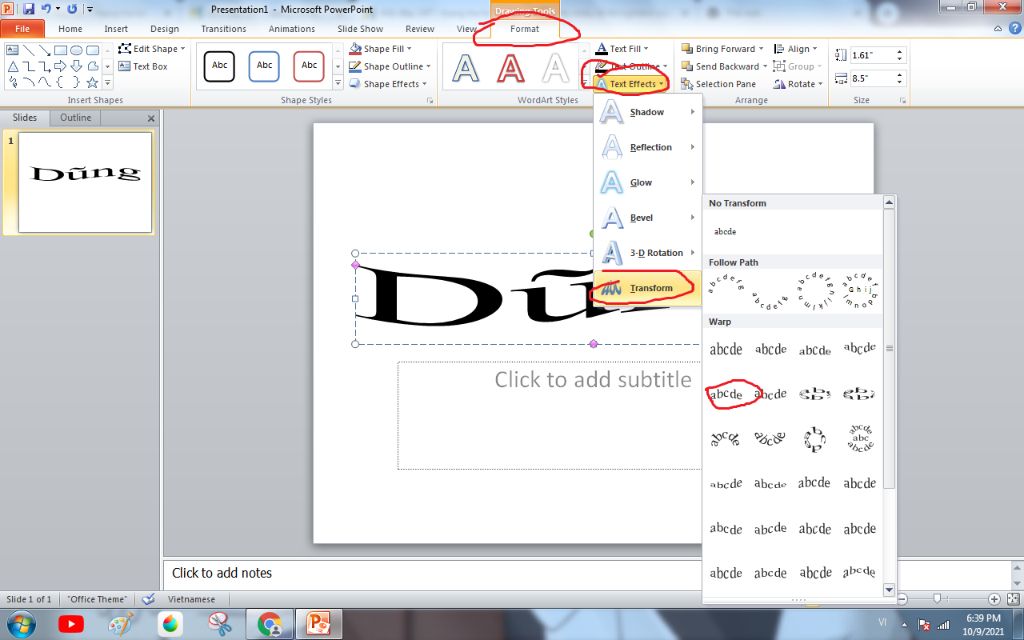Open the Shape Effects dropdown
The width and height of the screenshot is (1024, 640).
(x=388, y=84)
